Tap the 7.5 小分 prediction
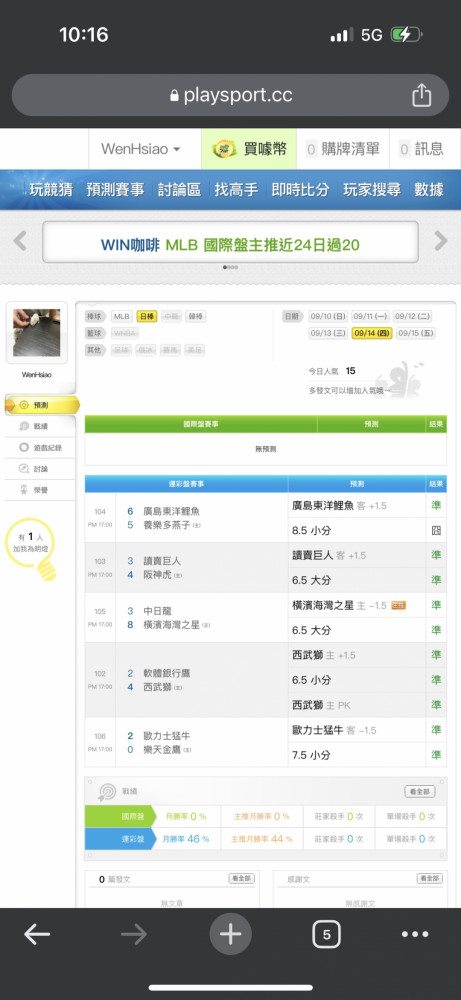Image resolution: width=461 pixels, height=1000 pixels. coord(312,755)
